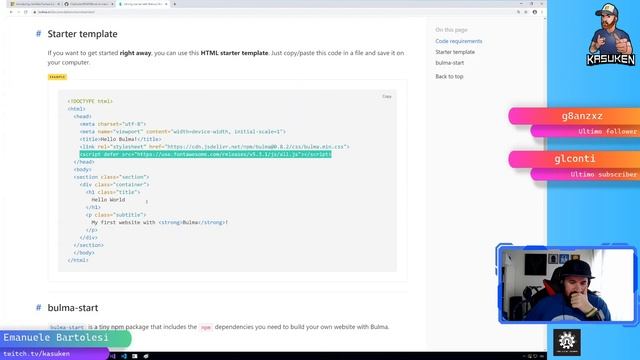The height and width of the screenshot is (360, 640).
Task: Click the browser forward arrow
Action: [18, 12]
